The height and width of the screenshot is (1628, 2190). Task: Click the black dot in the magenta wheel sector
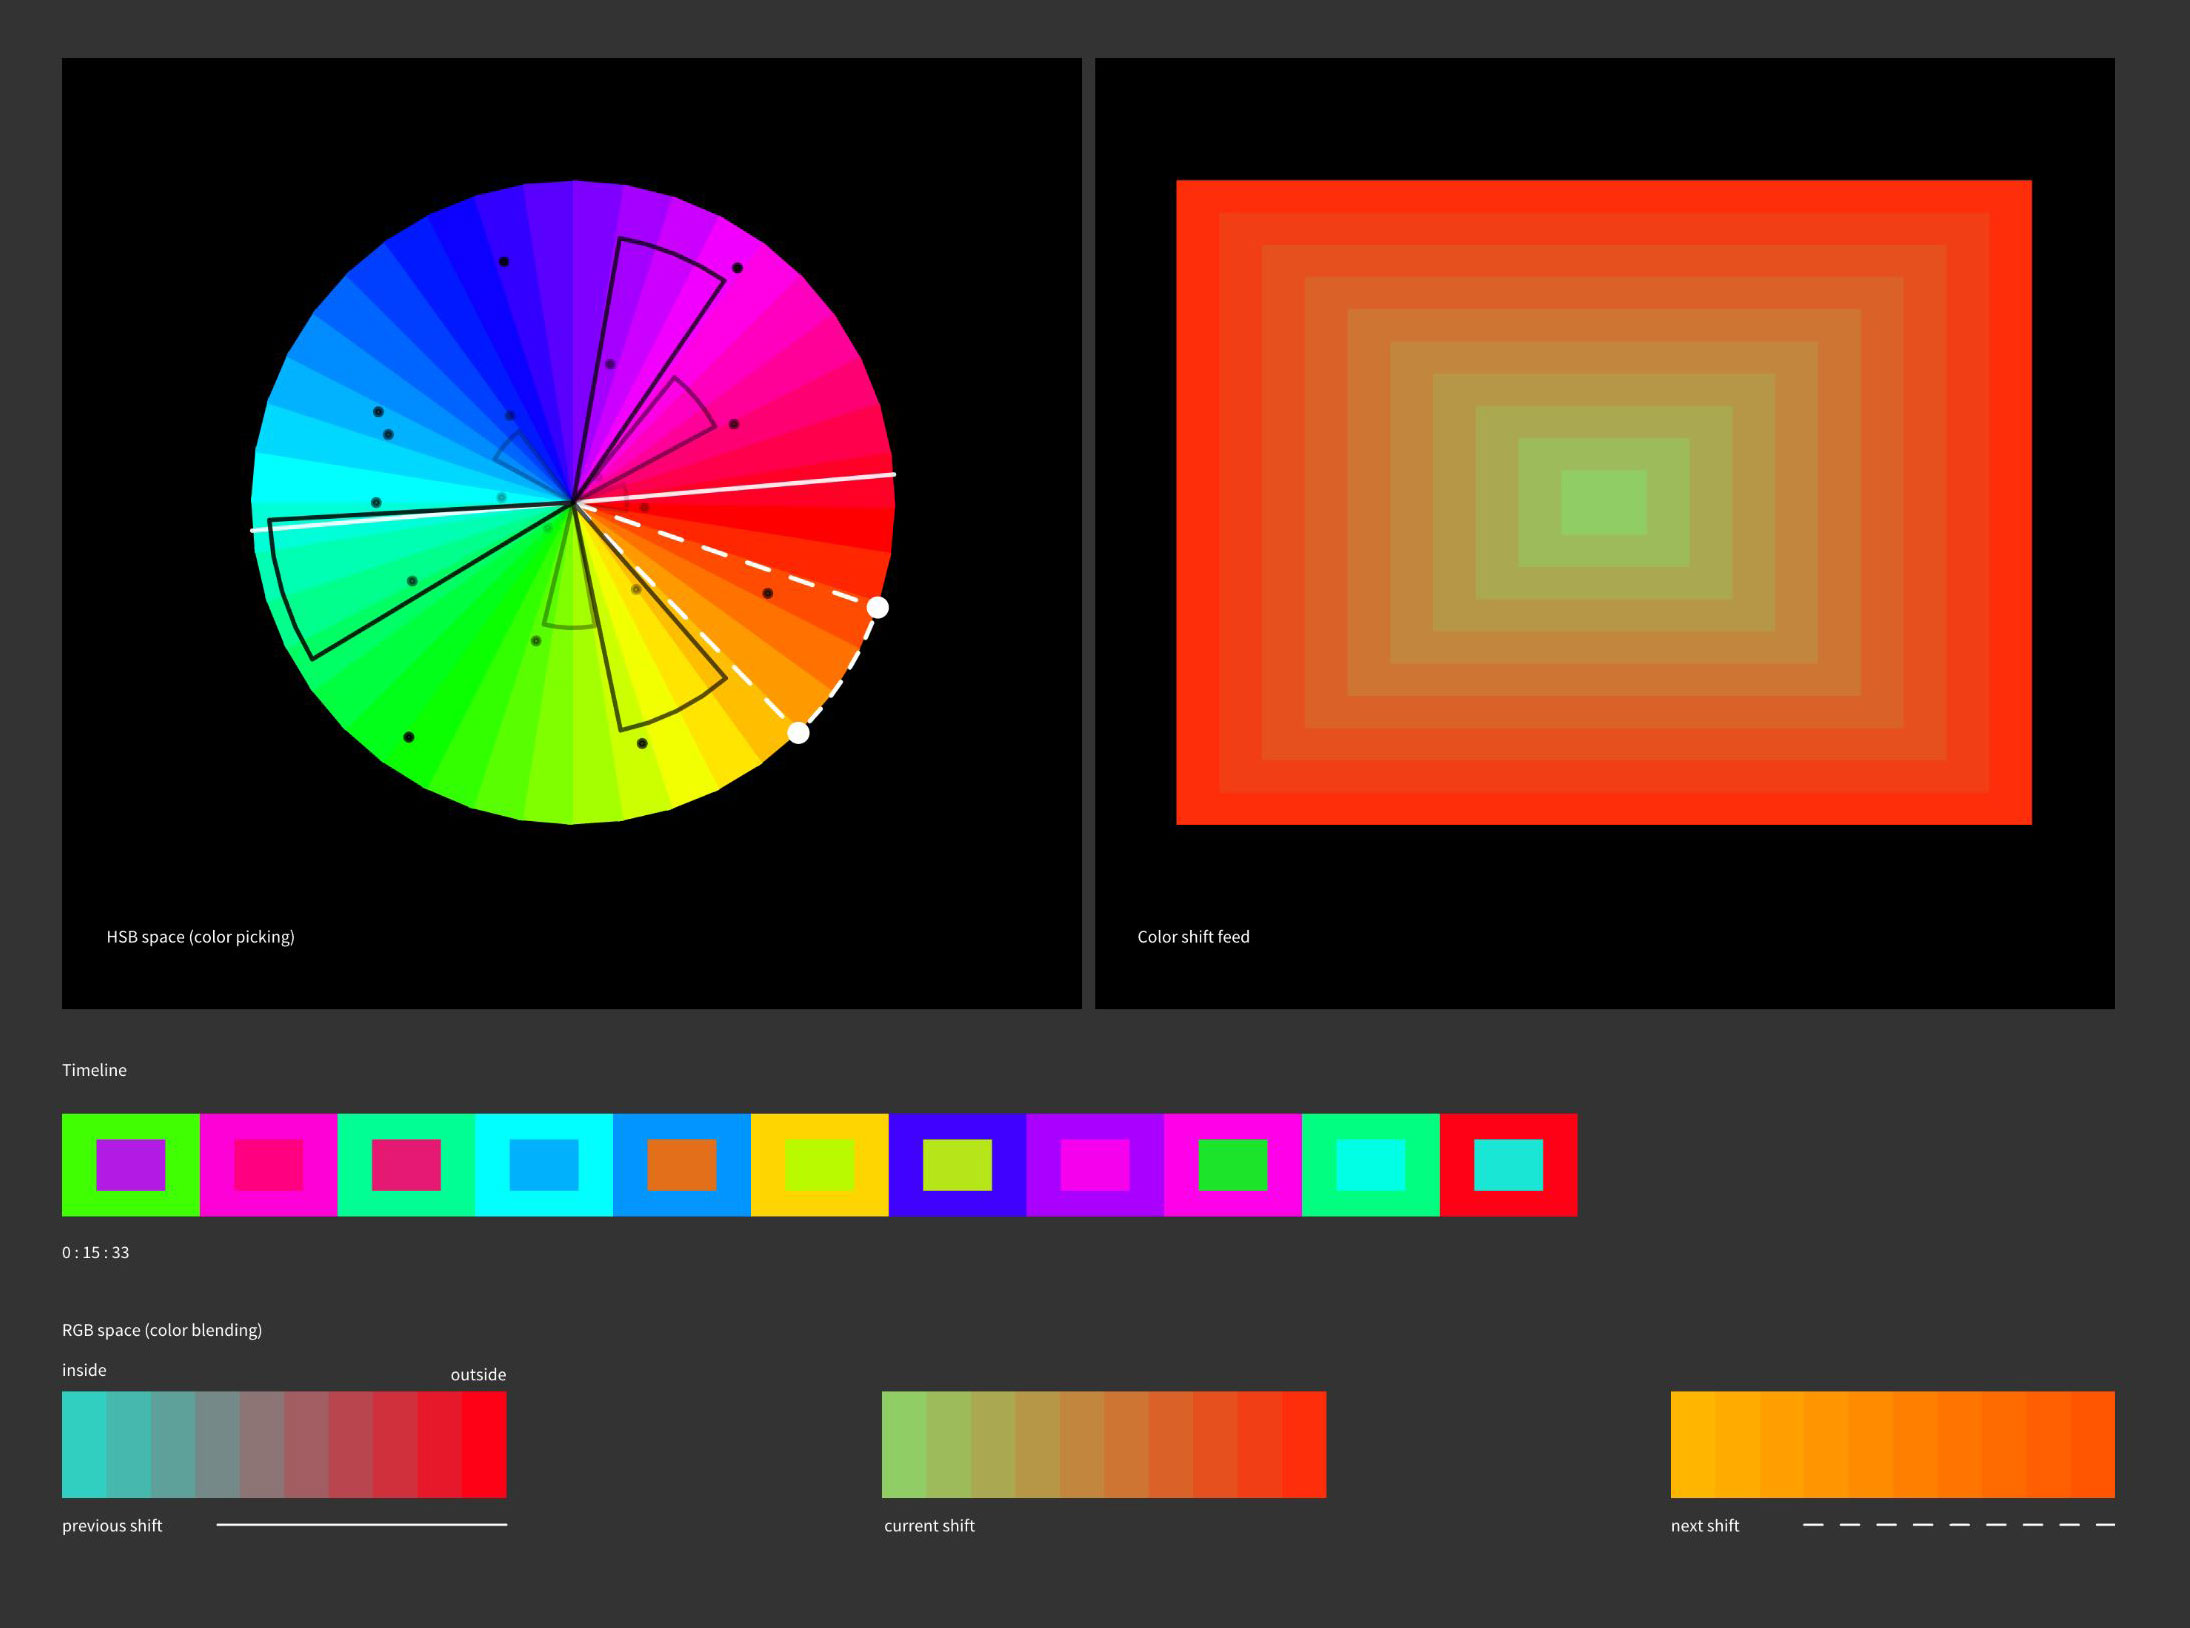pyautogui.click(x=737, y=268)
